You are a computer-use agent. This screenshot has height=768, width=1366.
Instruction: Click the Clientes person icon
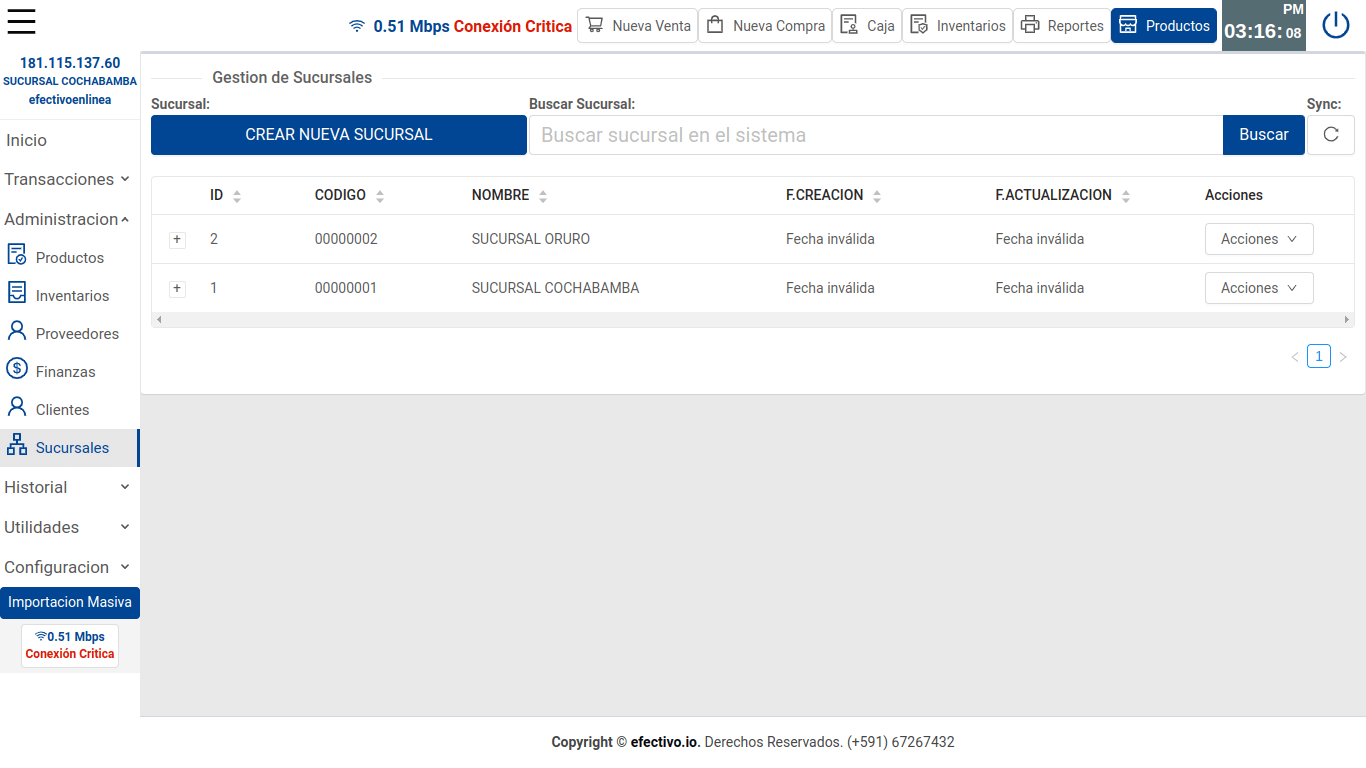point(16,406)
